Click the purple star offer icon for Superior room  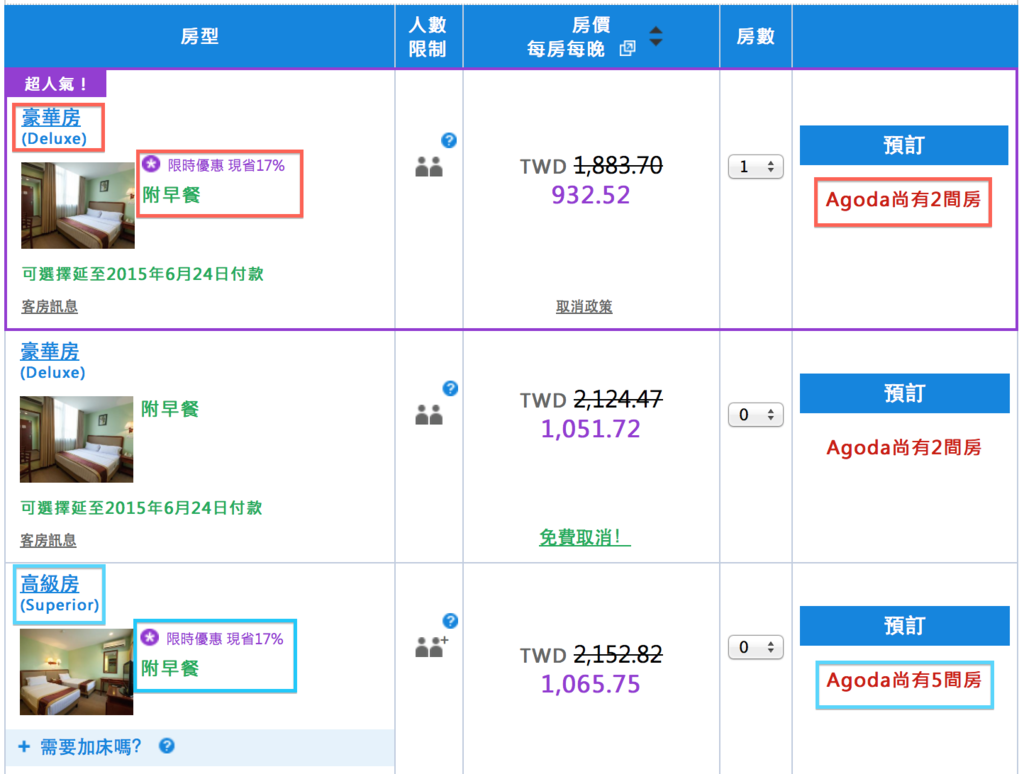pos(150,638)
